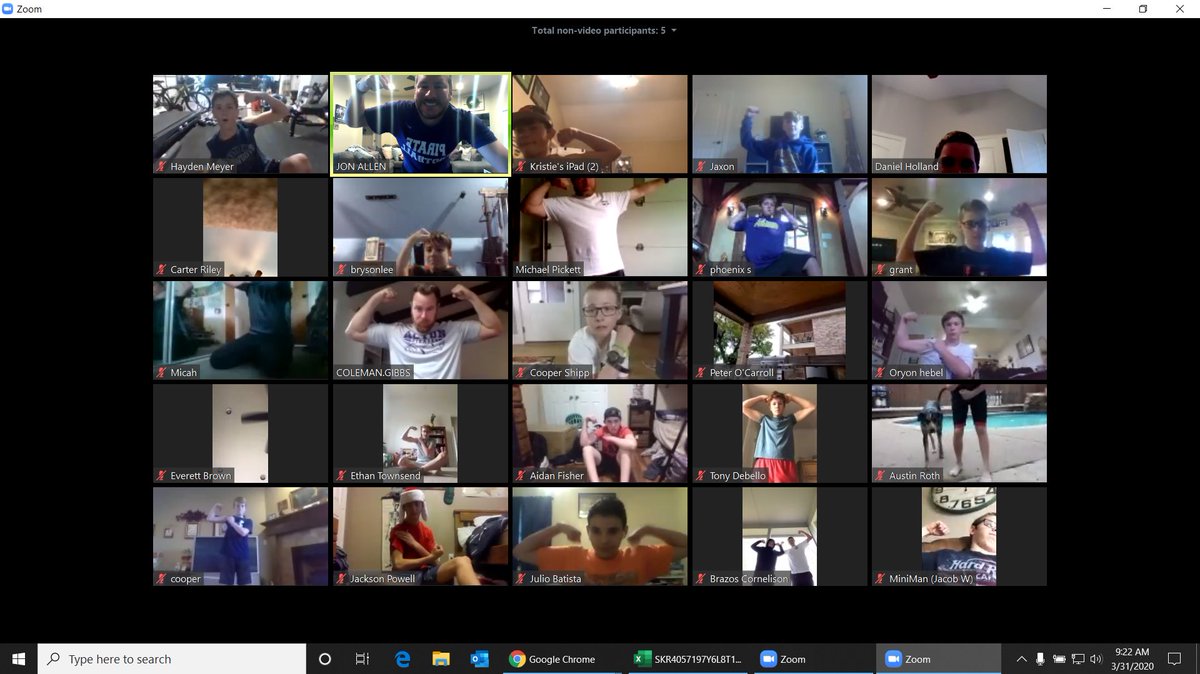Select JON ALLEN's highlighted video tile
1200x674 pixels.
pyautogui.click(x=421, y=124)
